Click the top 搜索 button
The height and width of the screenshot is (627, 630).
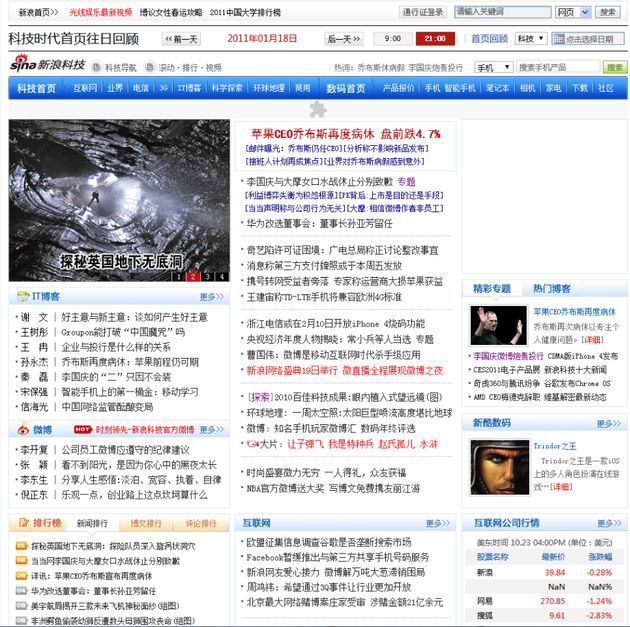click(608, 12)
